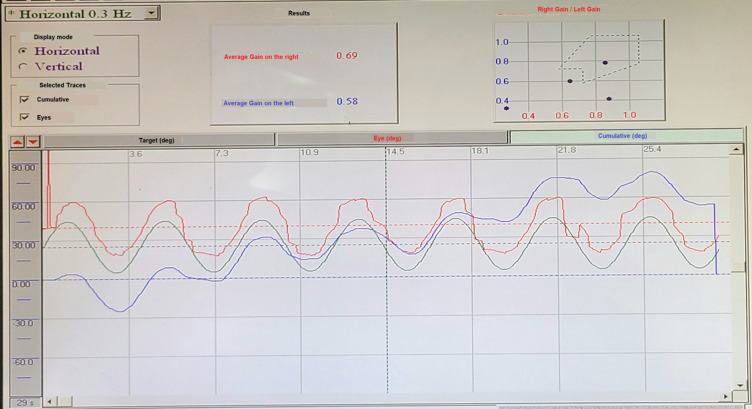
Task: Select the Vertical display mode
Action: coord(23,67)
